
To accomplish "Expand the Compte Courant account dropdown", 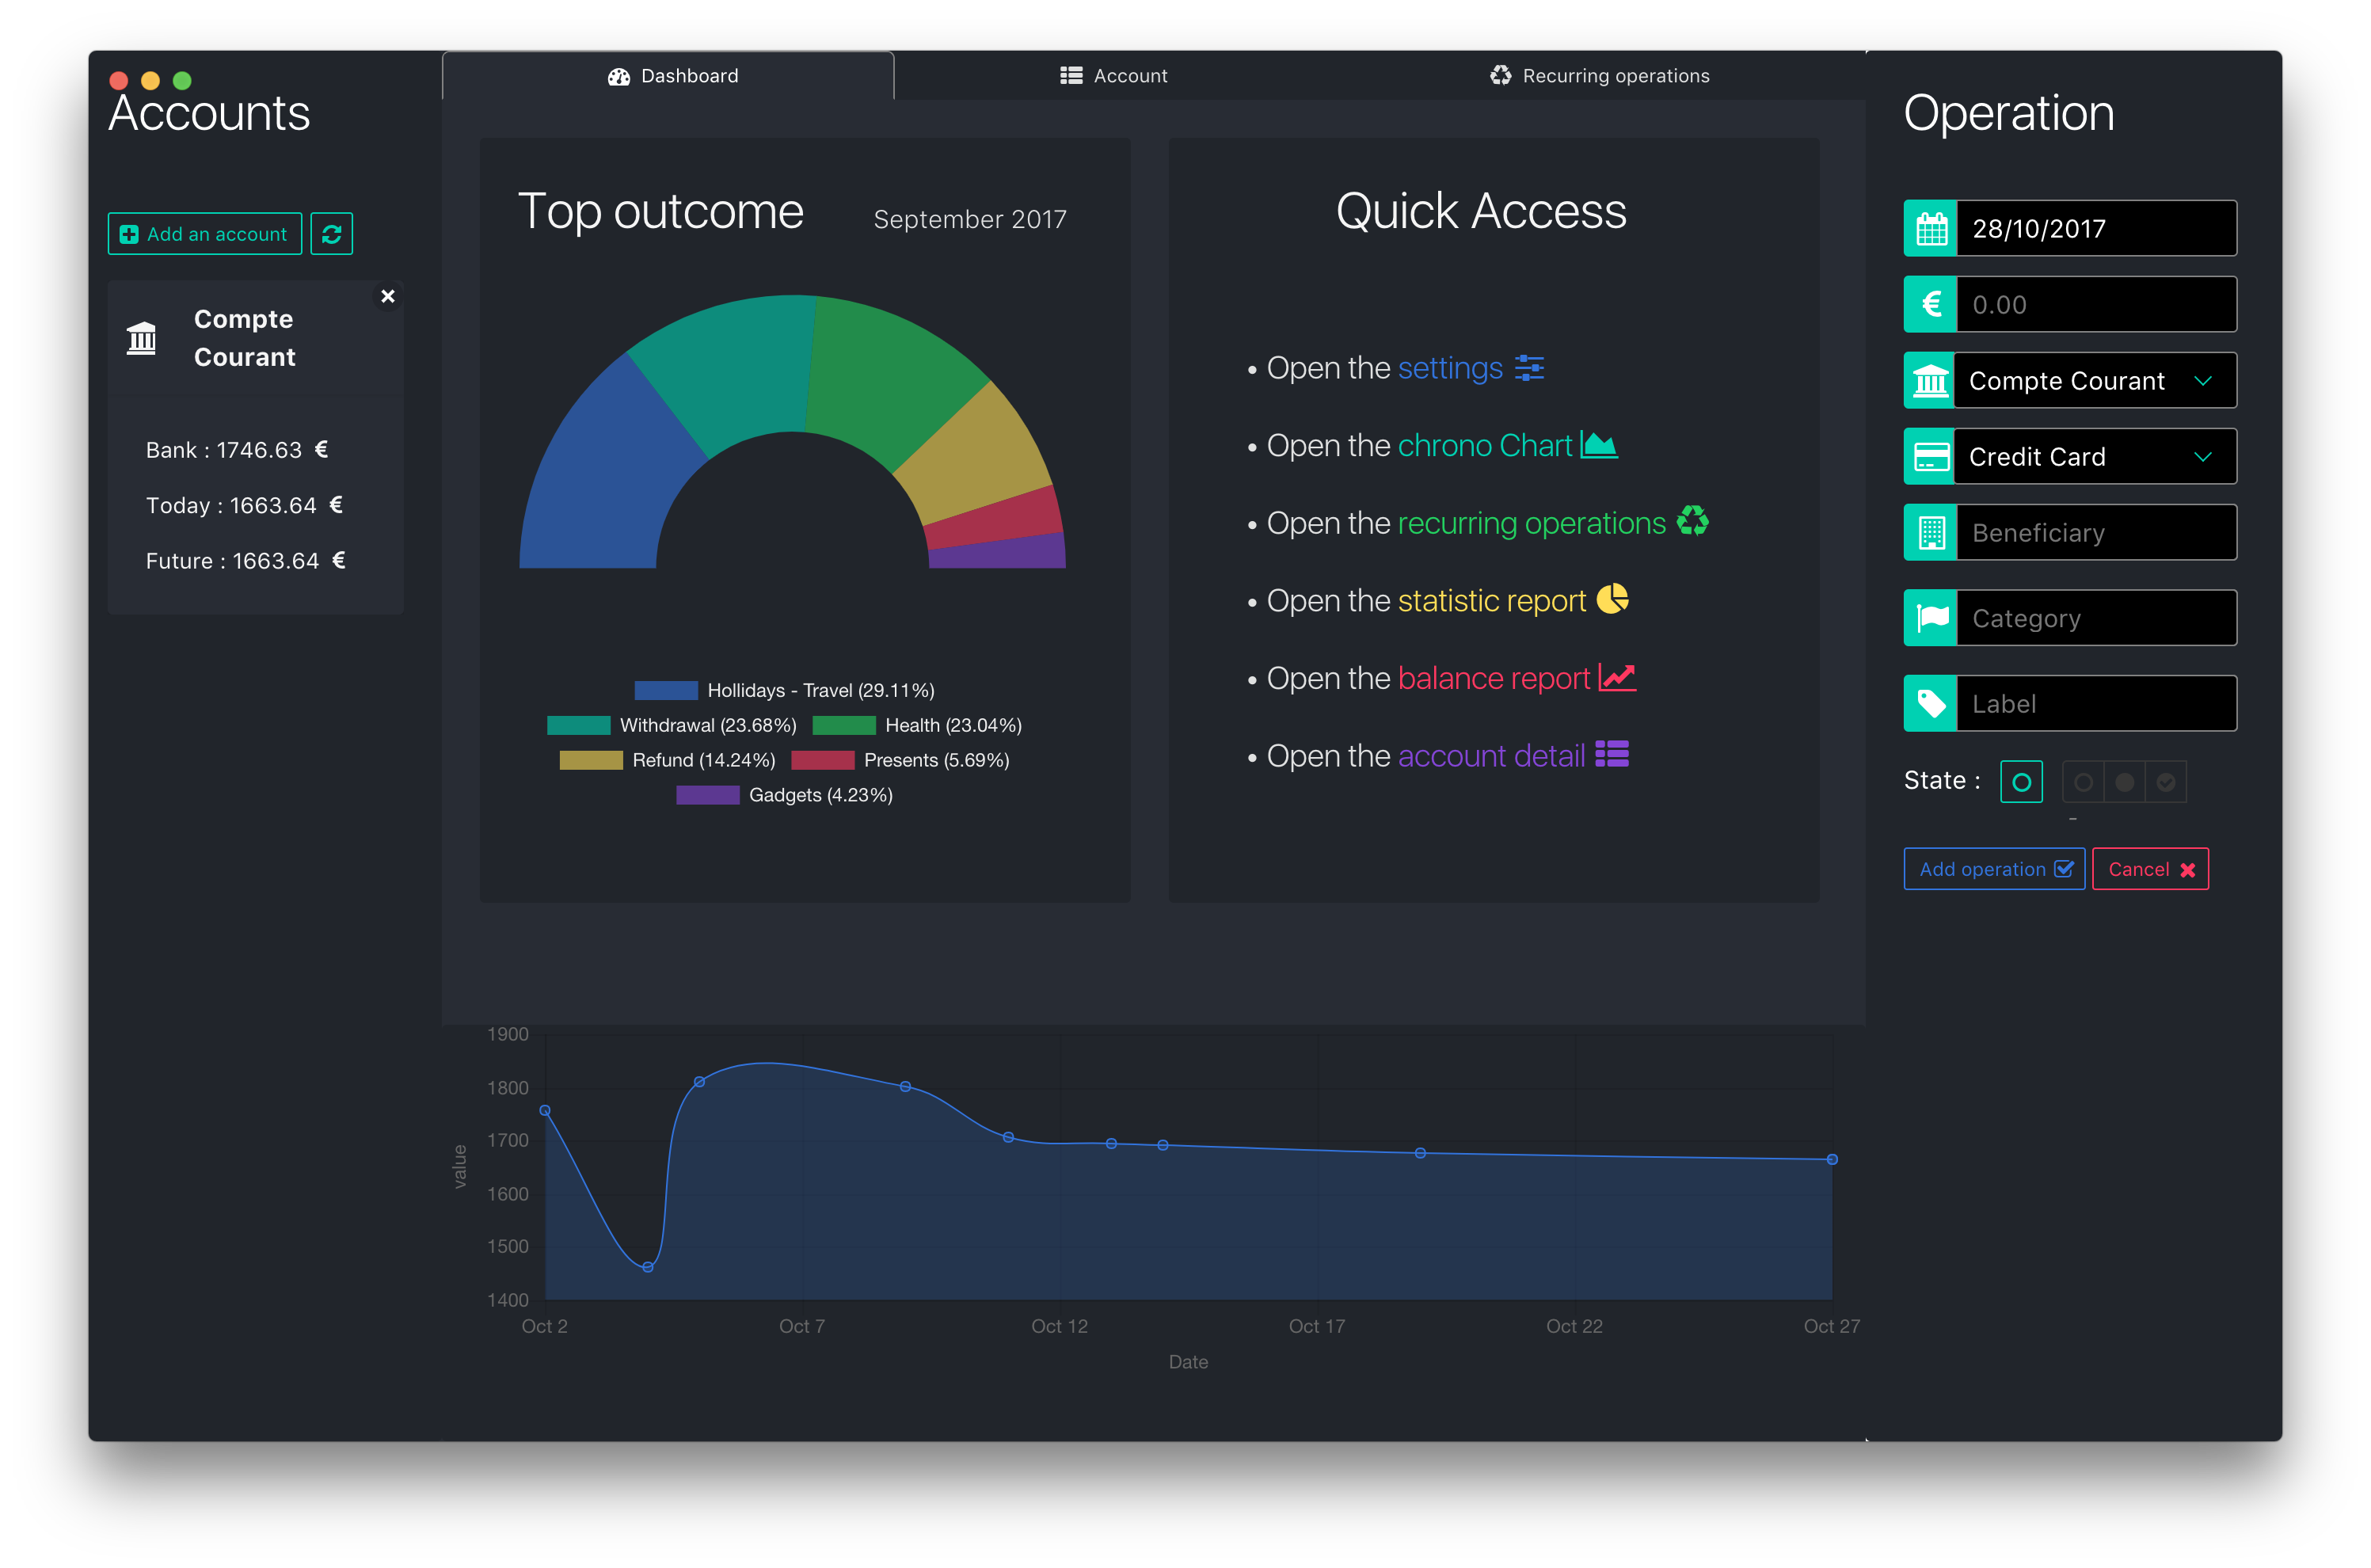I will point(2095,381).
